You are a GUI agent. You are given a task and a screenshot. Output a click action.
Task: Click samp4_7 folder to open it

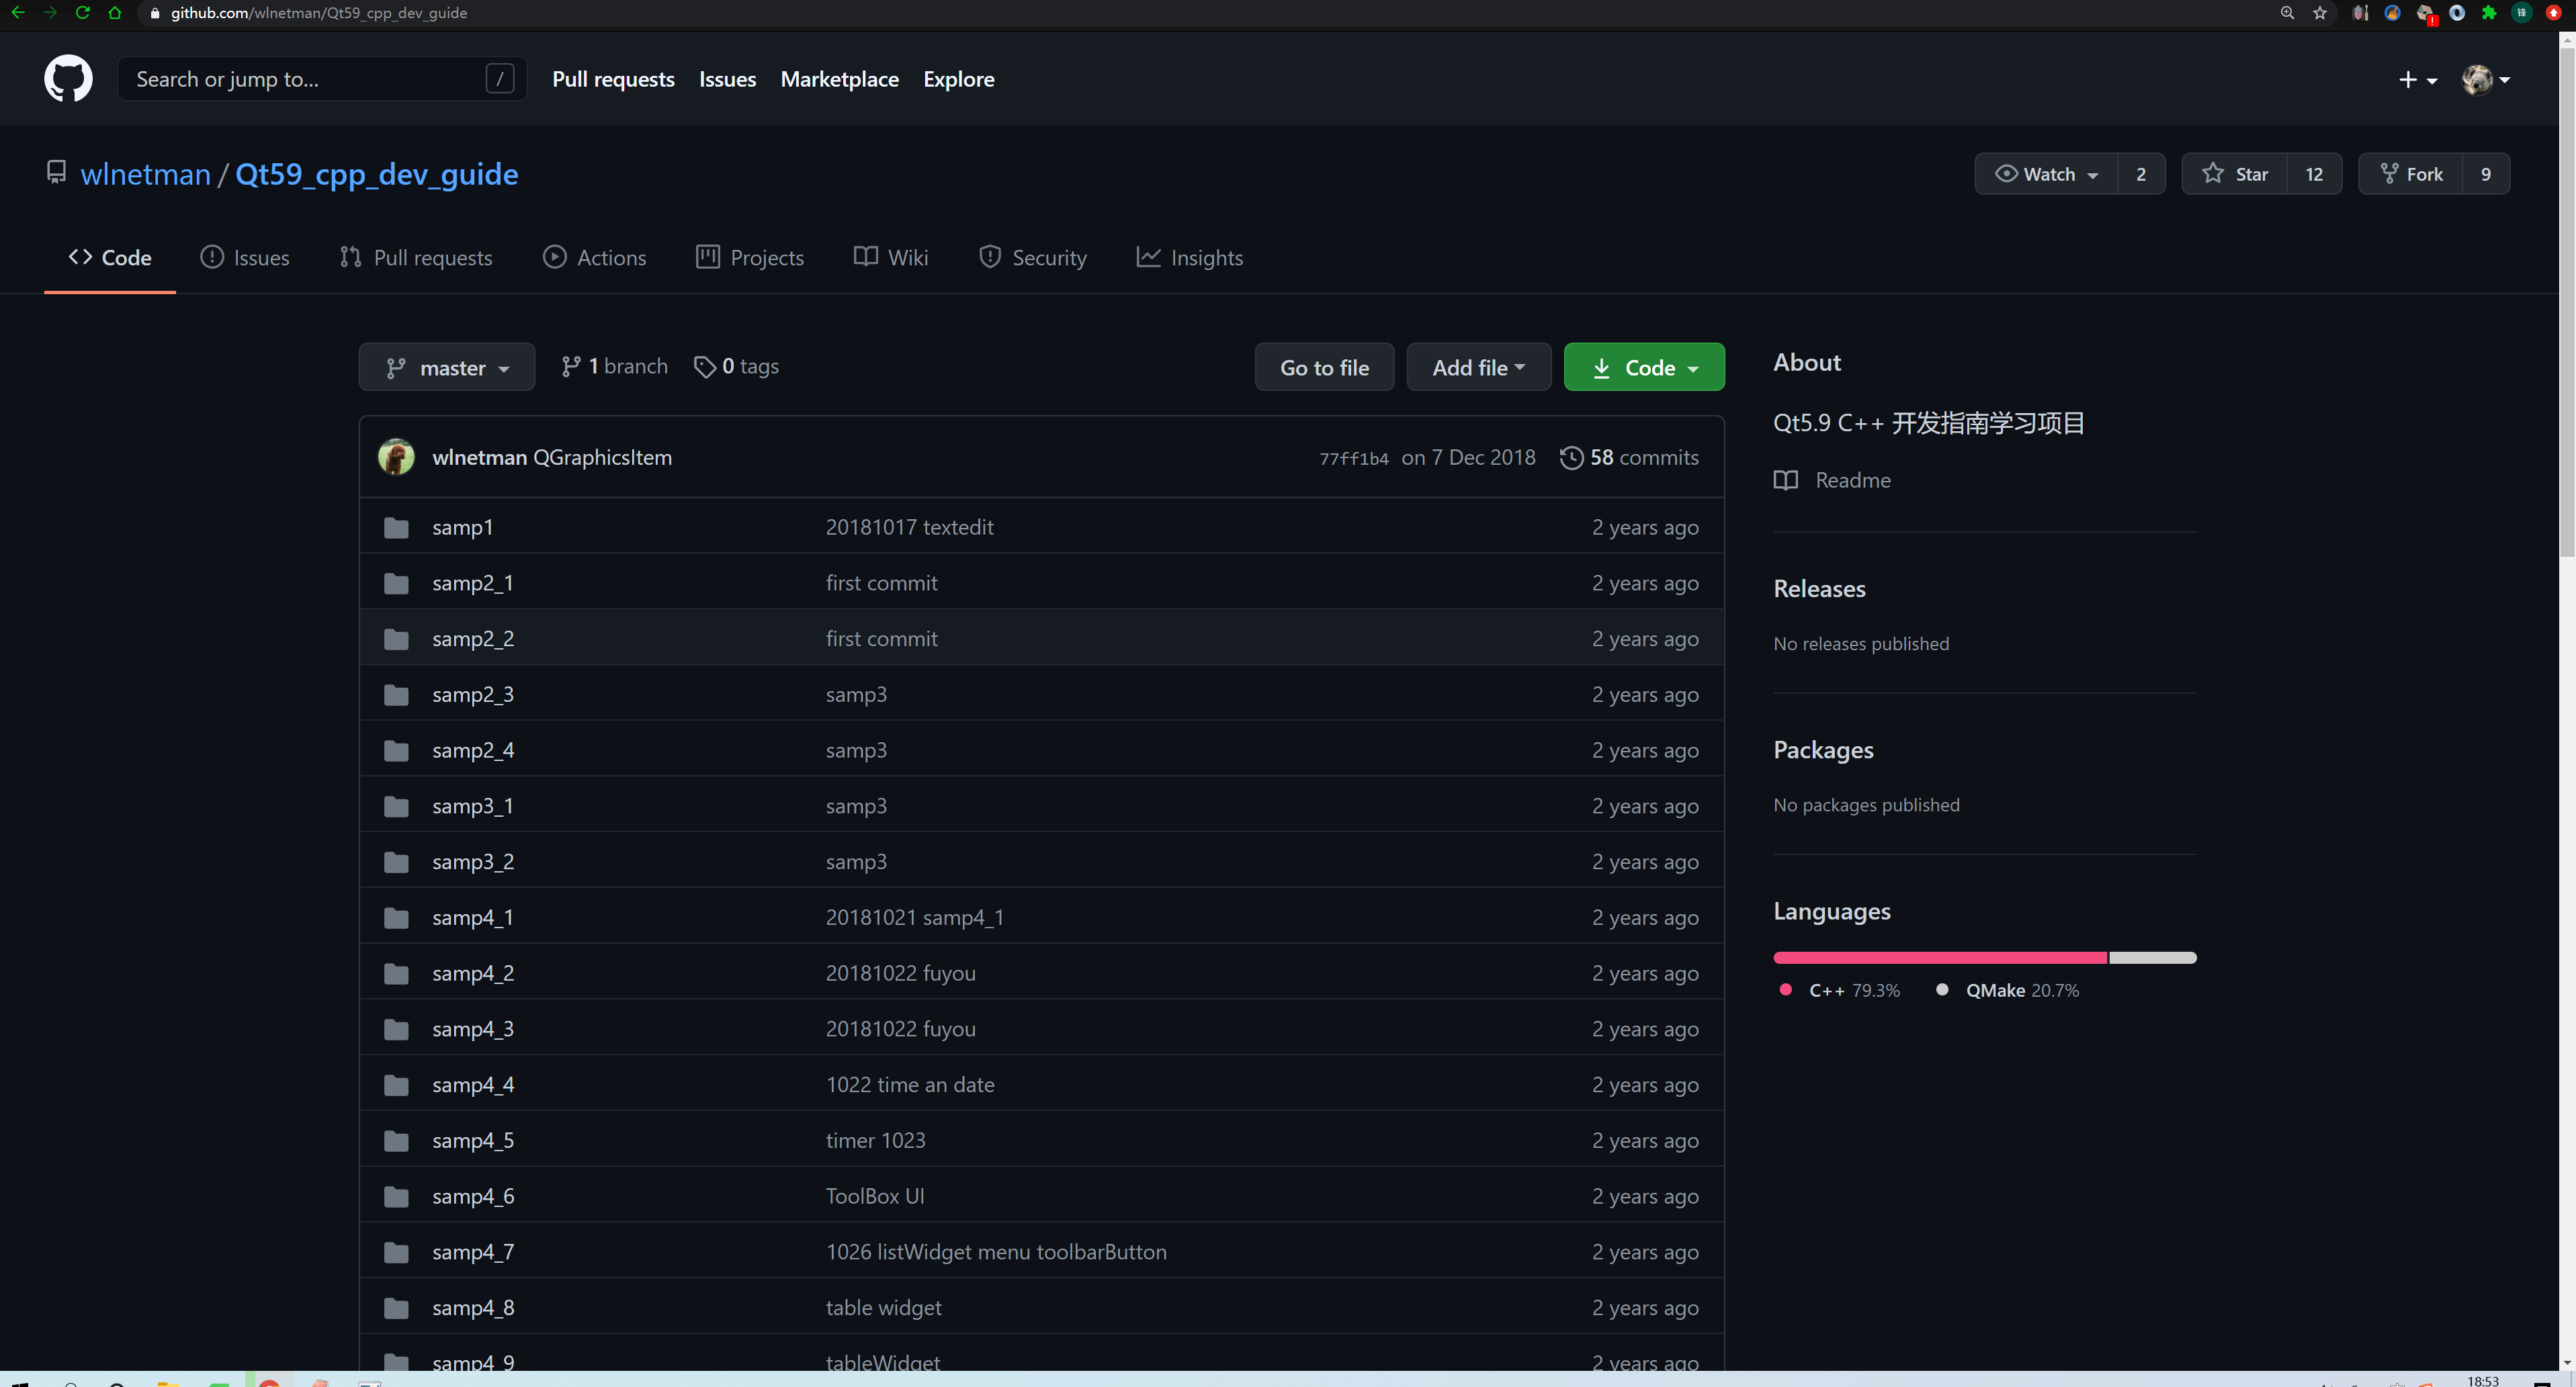click(x=473, y=1251)
